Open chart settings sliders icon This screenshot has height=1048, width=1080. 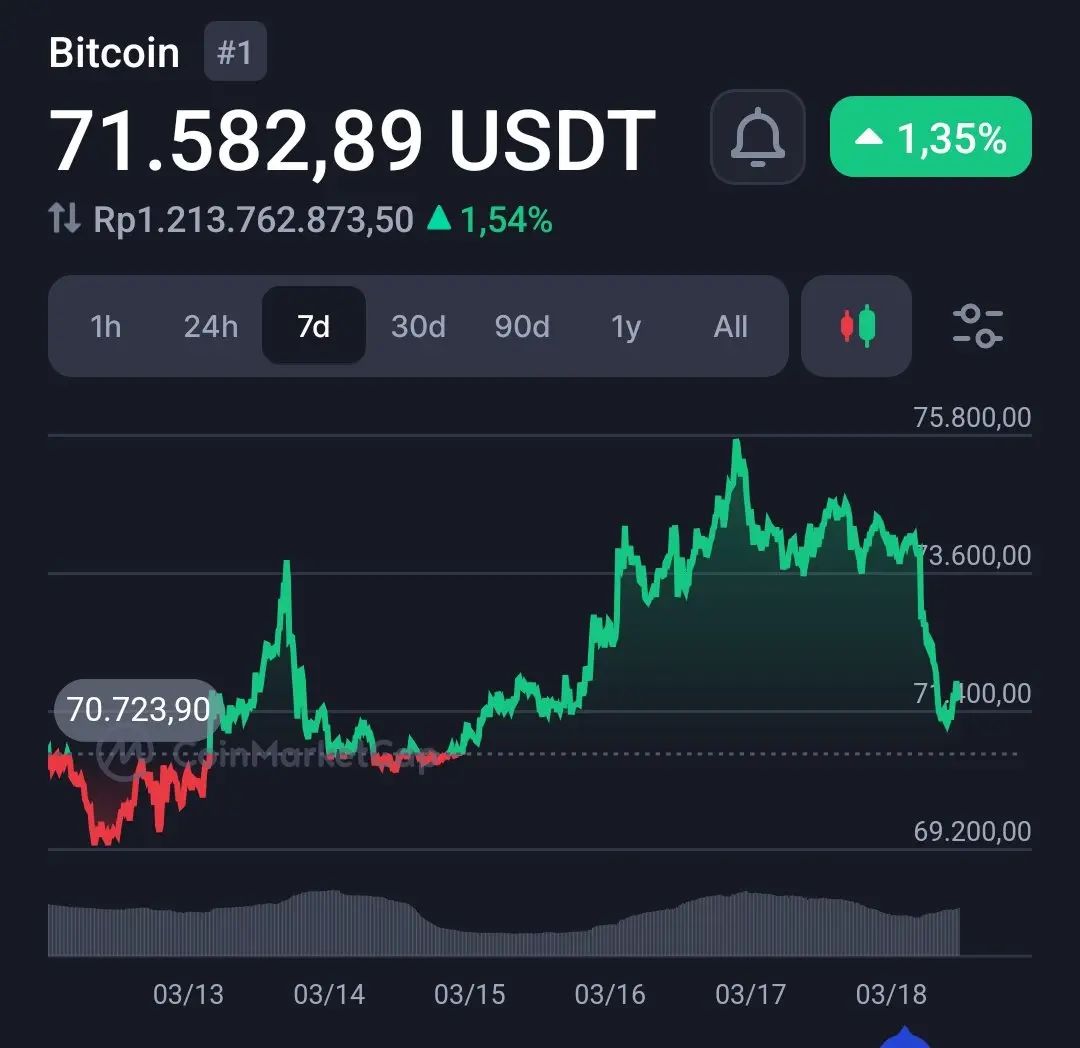click(x=977, y=326)
